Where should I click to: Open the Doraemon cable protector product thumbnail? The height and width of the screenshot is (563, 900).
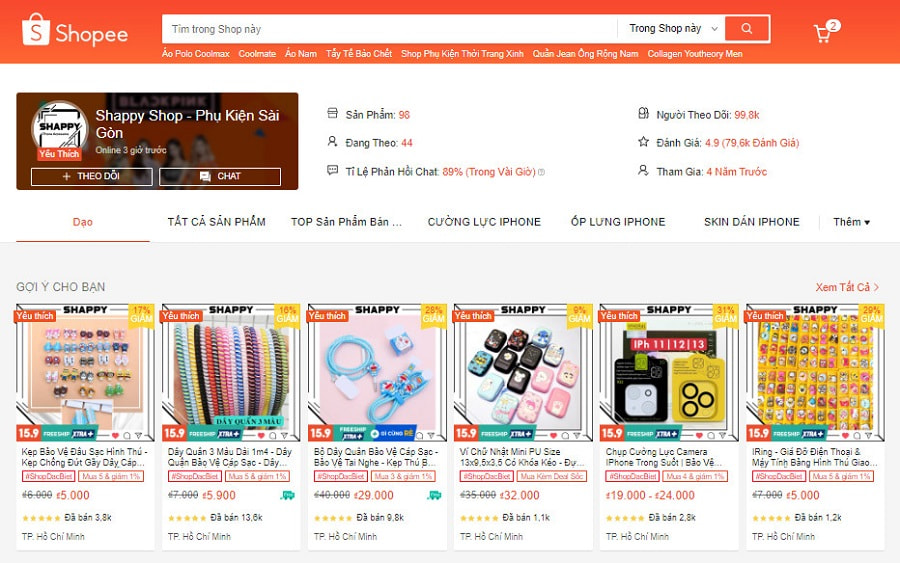[377, 372]
